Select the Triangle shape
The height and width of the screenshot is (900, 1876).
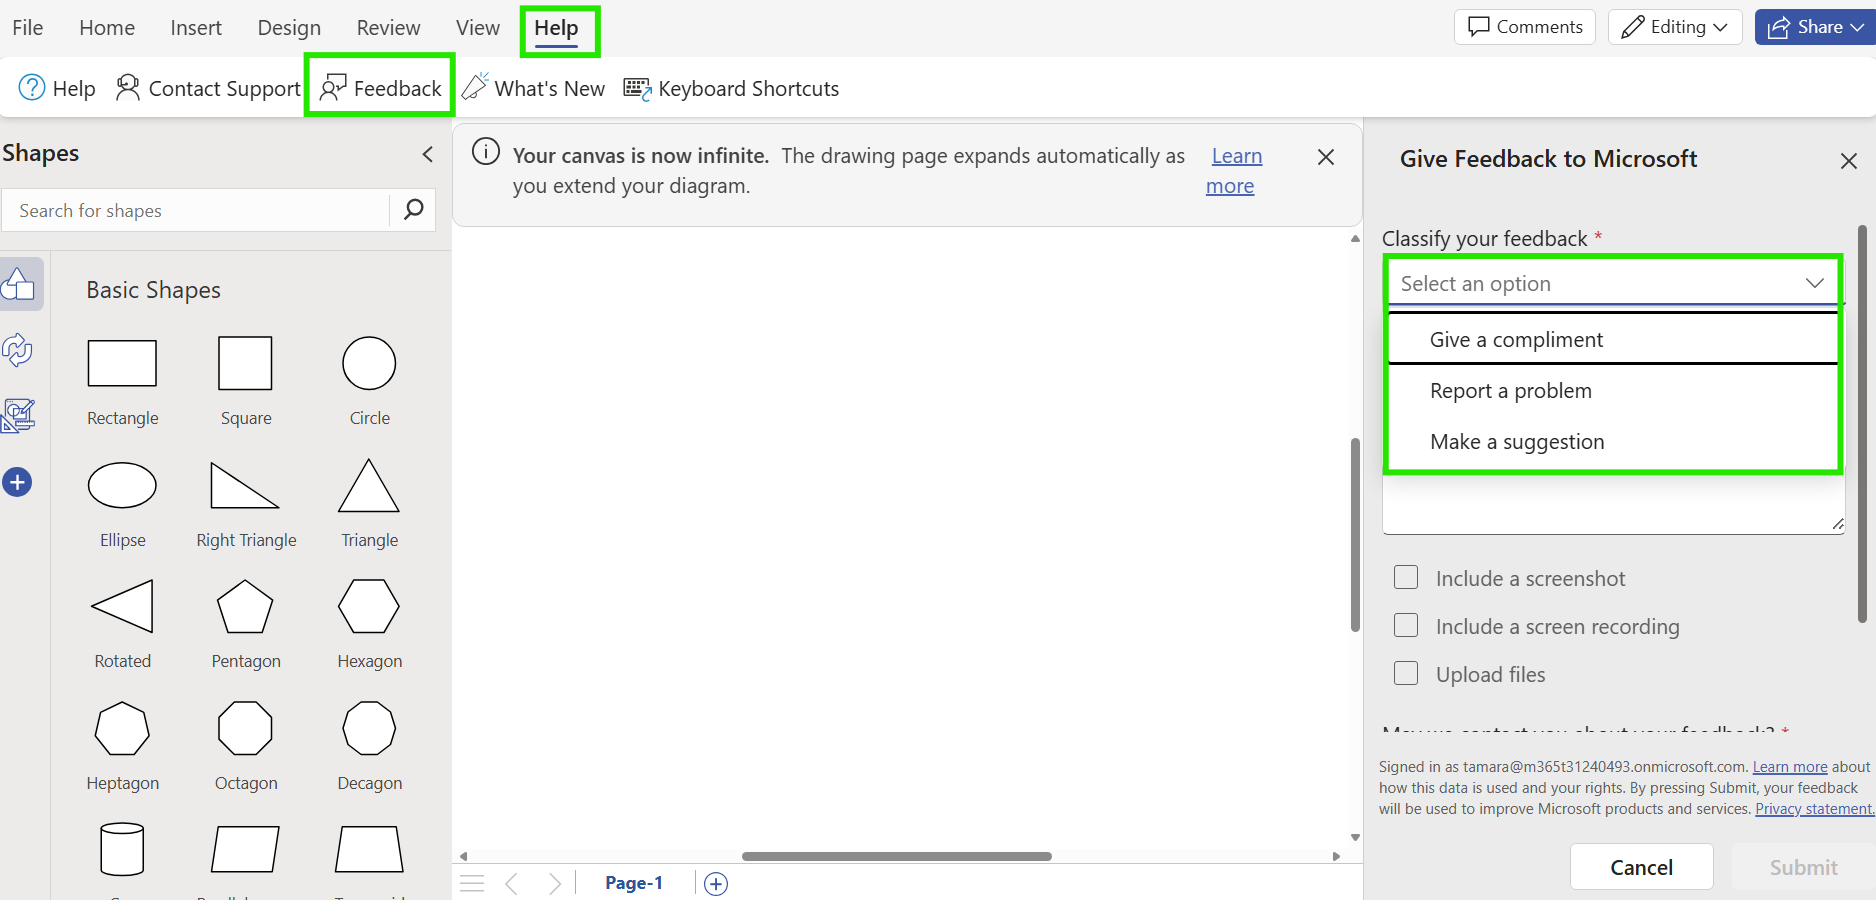368,488
